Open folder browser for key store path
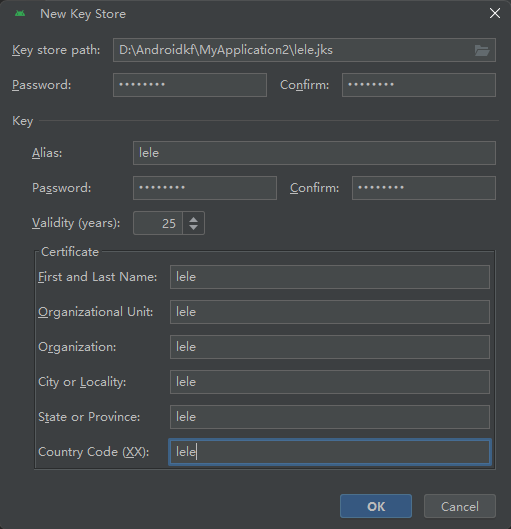The image size is (511, 529). pyautogui.click(x=482, y=51)
